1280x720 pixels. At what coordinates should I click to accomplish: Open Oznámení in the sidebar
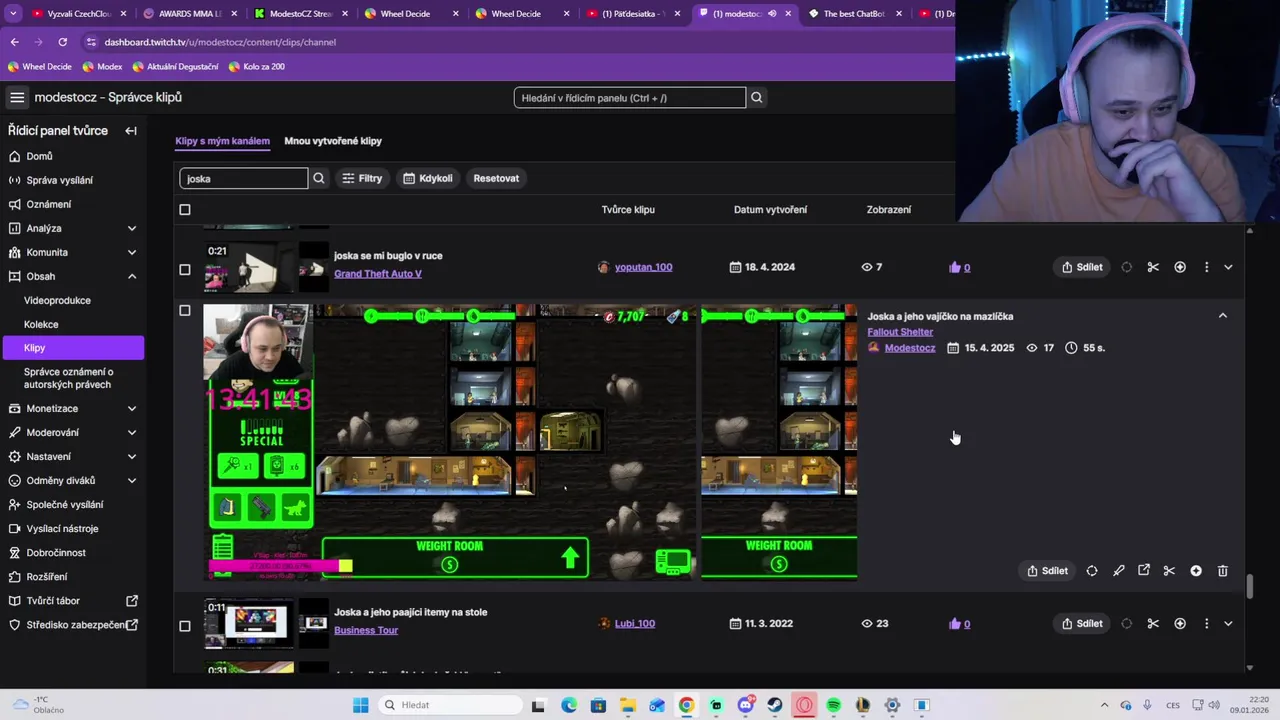[x=49, y=204]
